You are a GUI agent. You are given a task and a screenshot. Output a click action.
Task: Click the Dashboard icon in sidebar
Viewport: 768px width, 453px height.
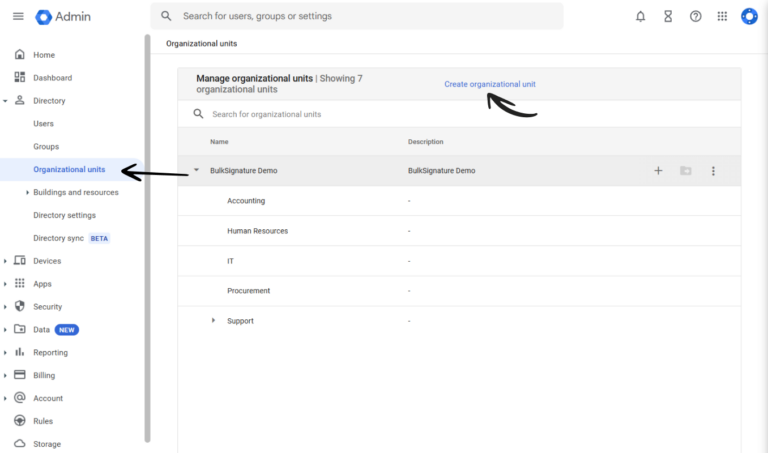pyautogui.click(x=20, y=77)
